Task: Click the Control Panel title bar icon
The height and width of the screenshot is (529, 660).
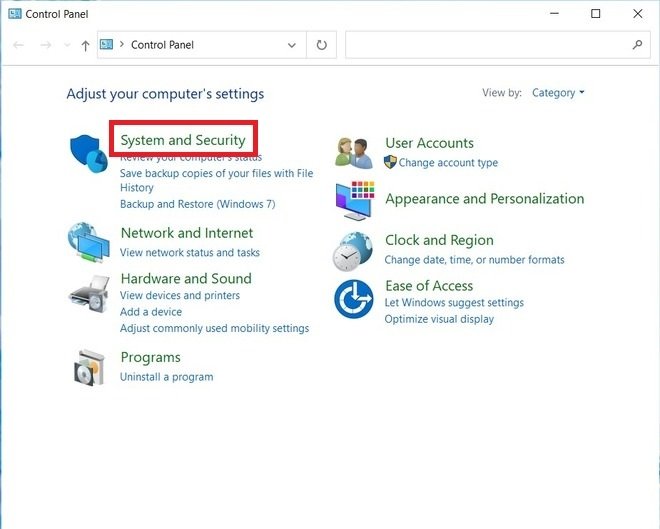Action: coord(15,14)
